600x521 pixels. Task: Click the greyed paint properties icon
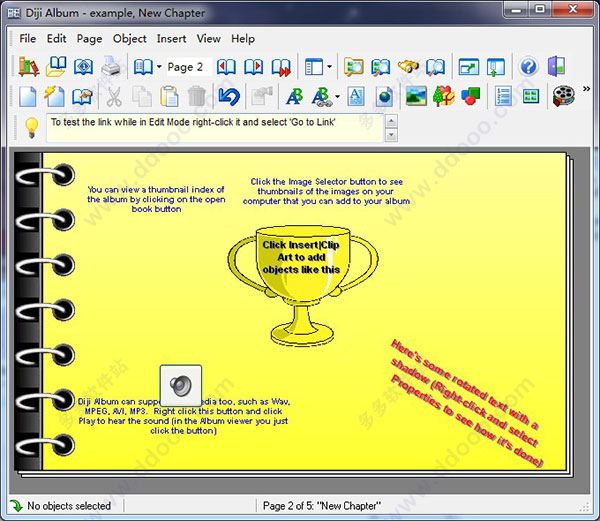(x=262, y=96)
